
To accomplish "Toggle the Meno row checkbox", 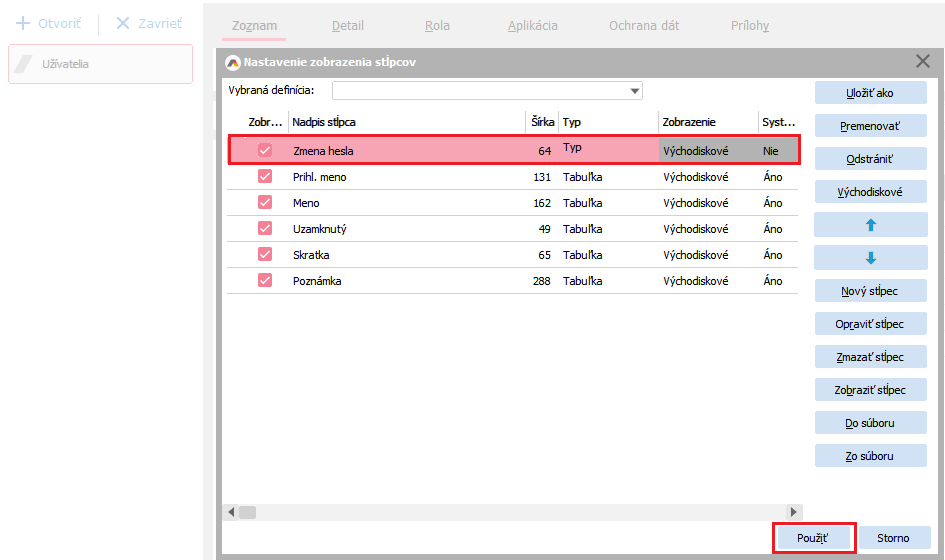I will pyautogui.click(x=265, y=202).
